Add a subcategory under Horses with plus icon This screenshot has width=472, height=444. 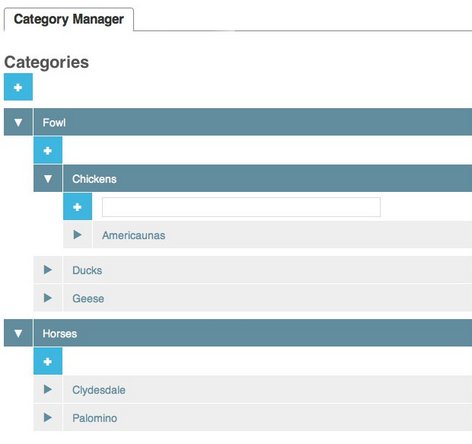48,361
